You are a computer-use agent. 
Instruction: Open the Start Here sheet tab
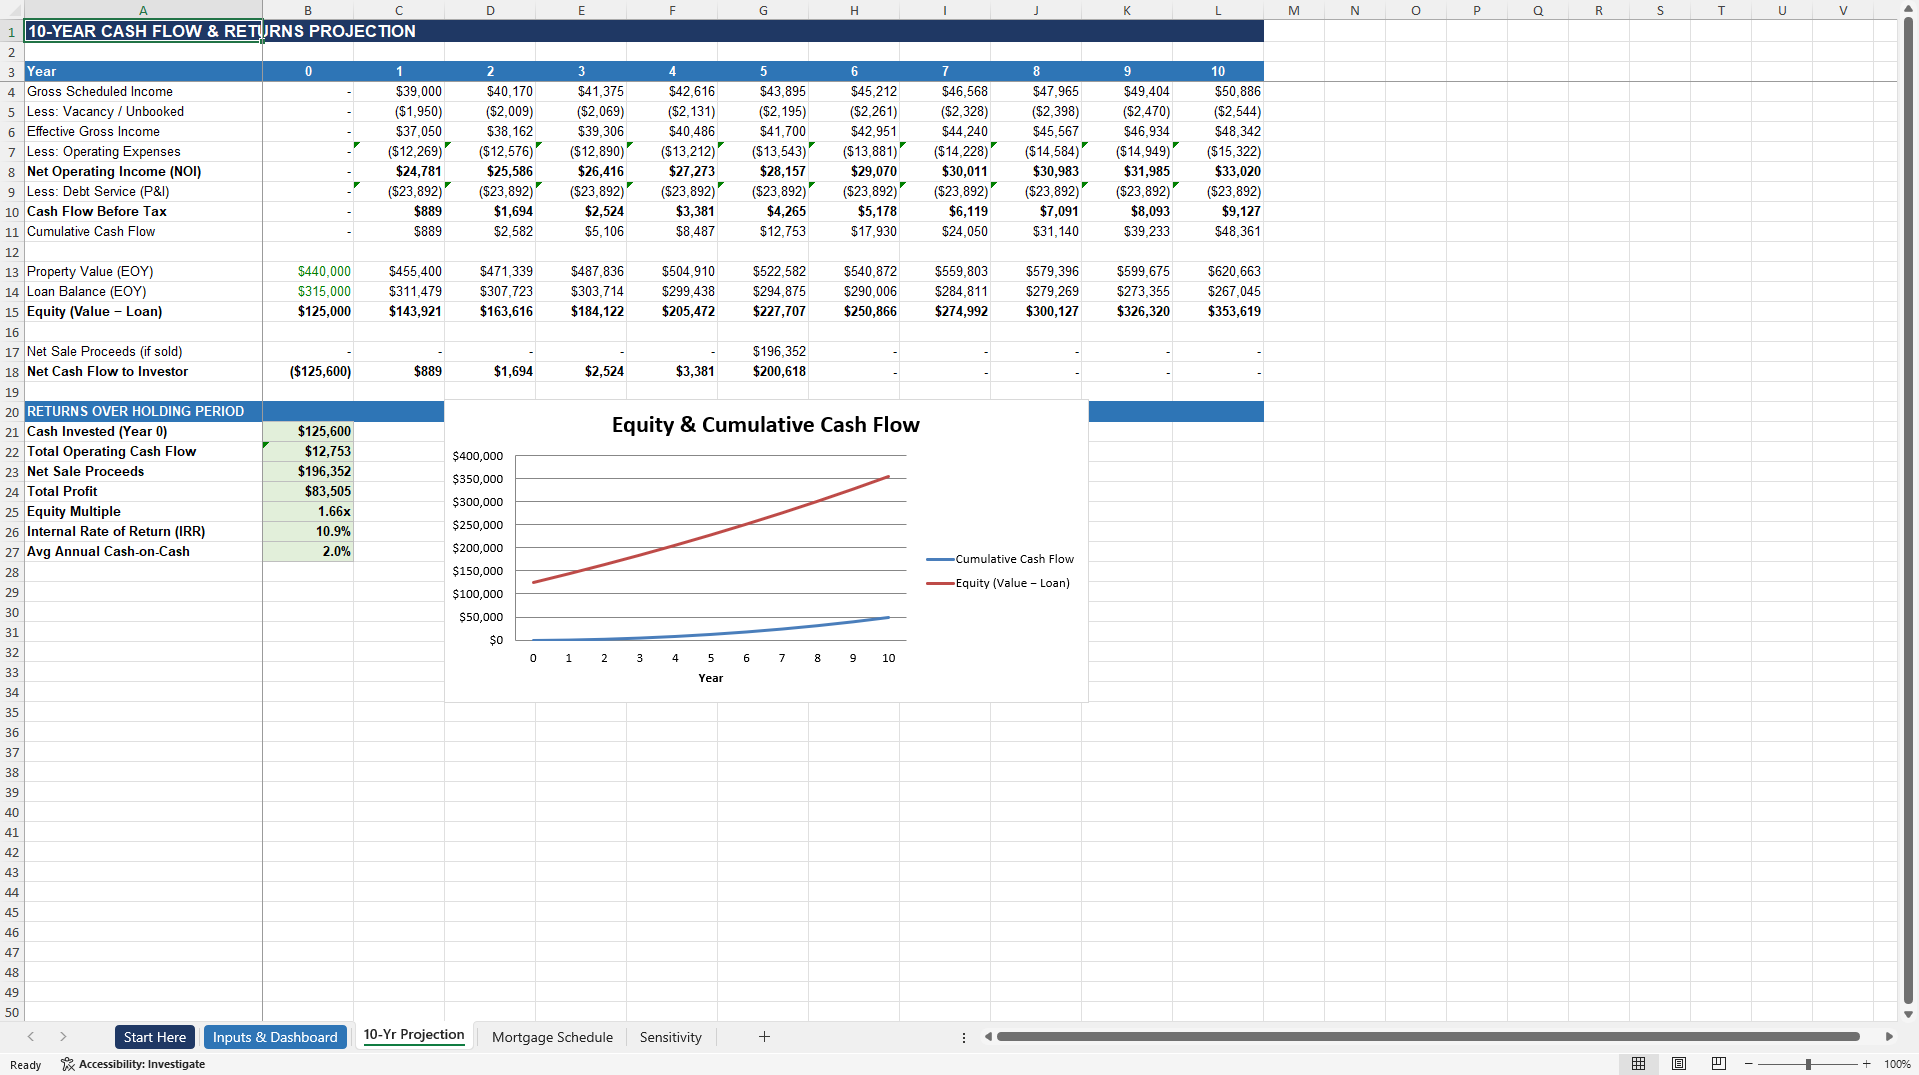click(155, 1037)
